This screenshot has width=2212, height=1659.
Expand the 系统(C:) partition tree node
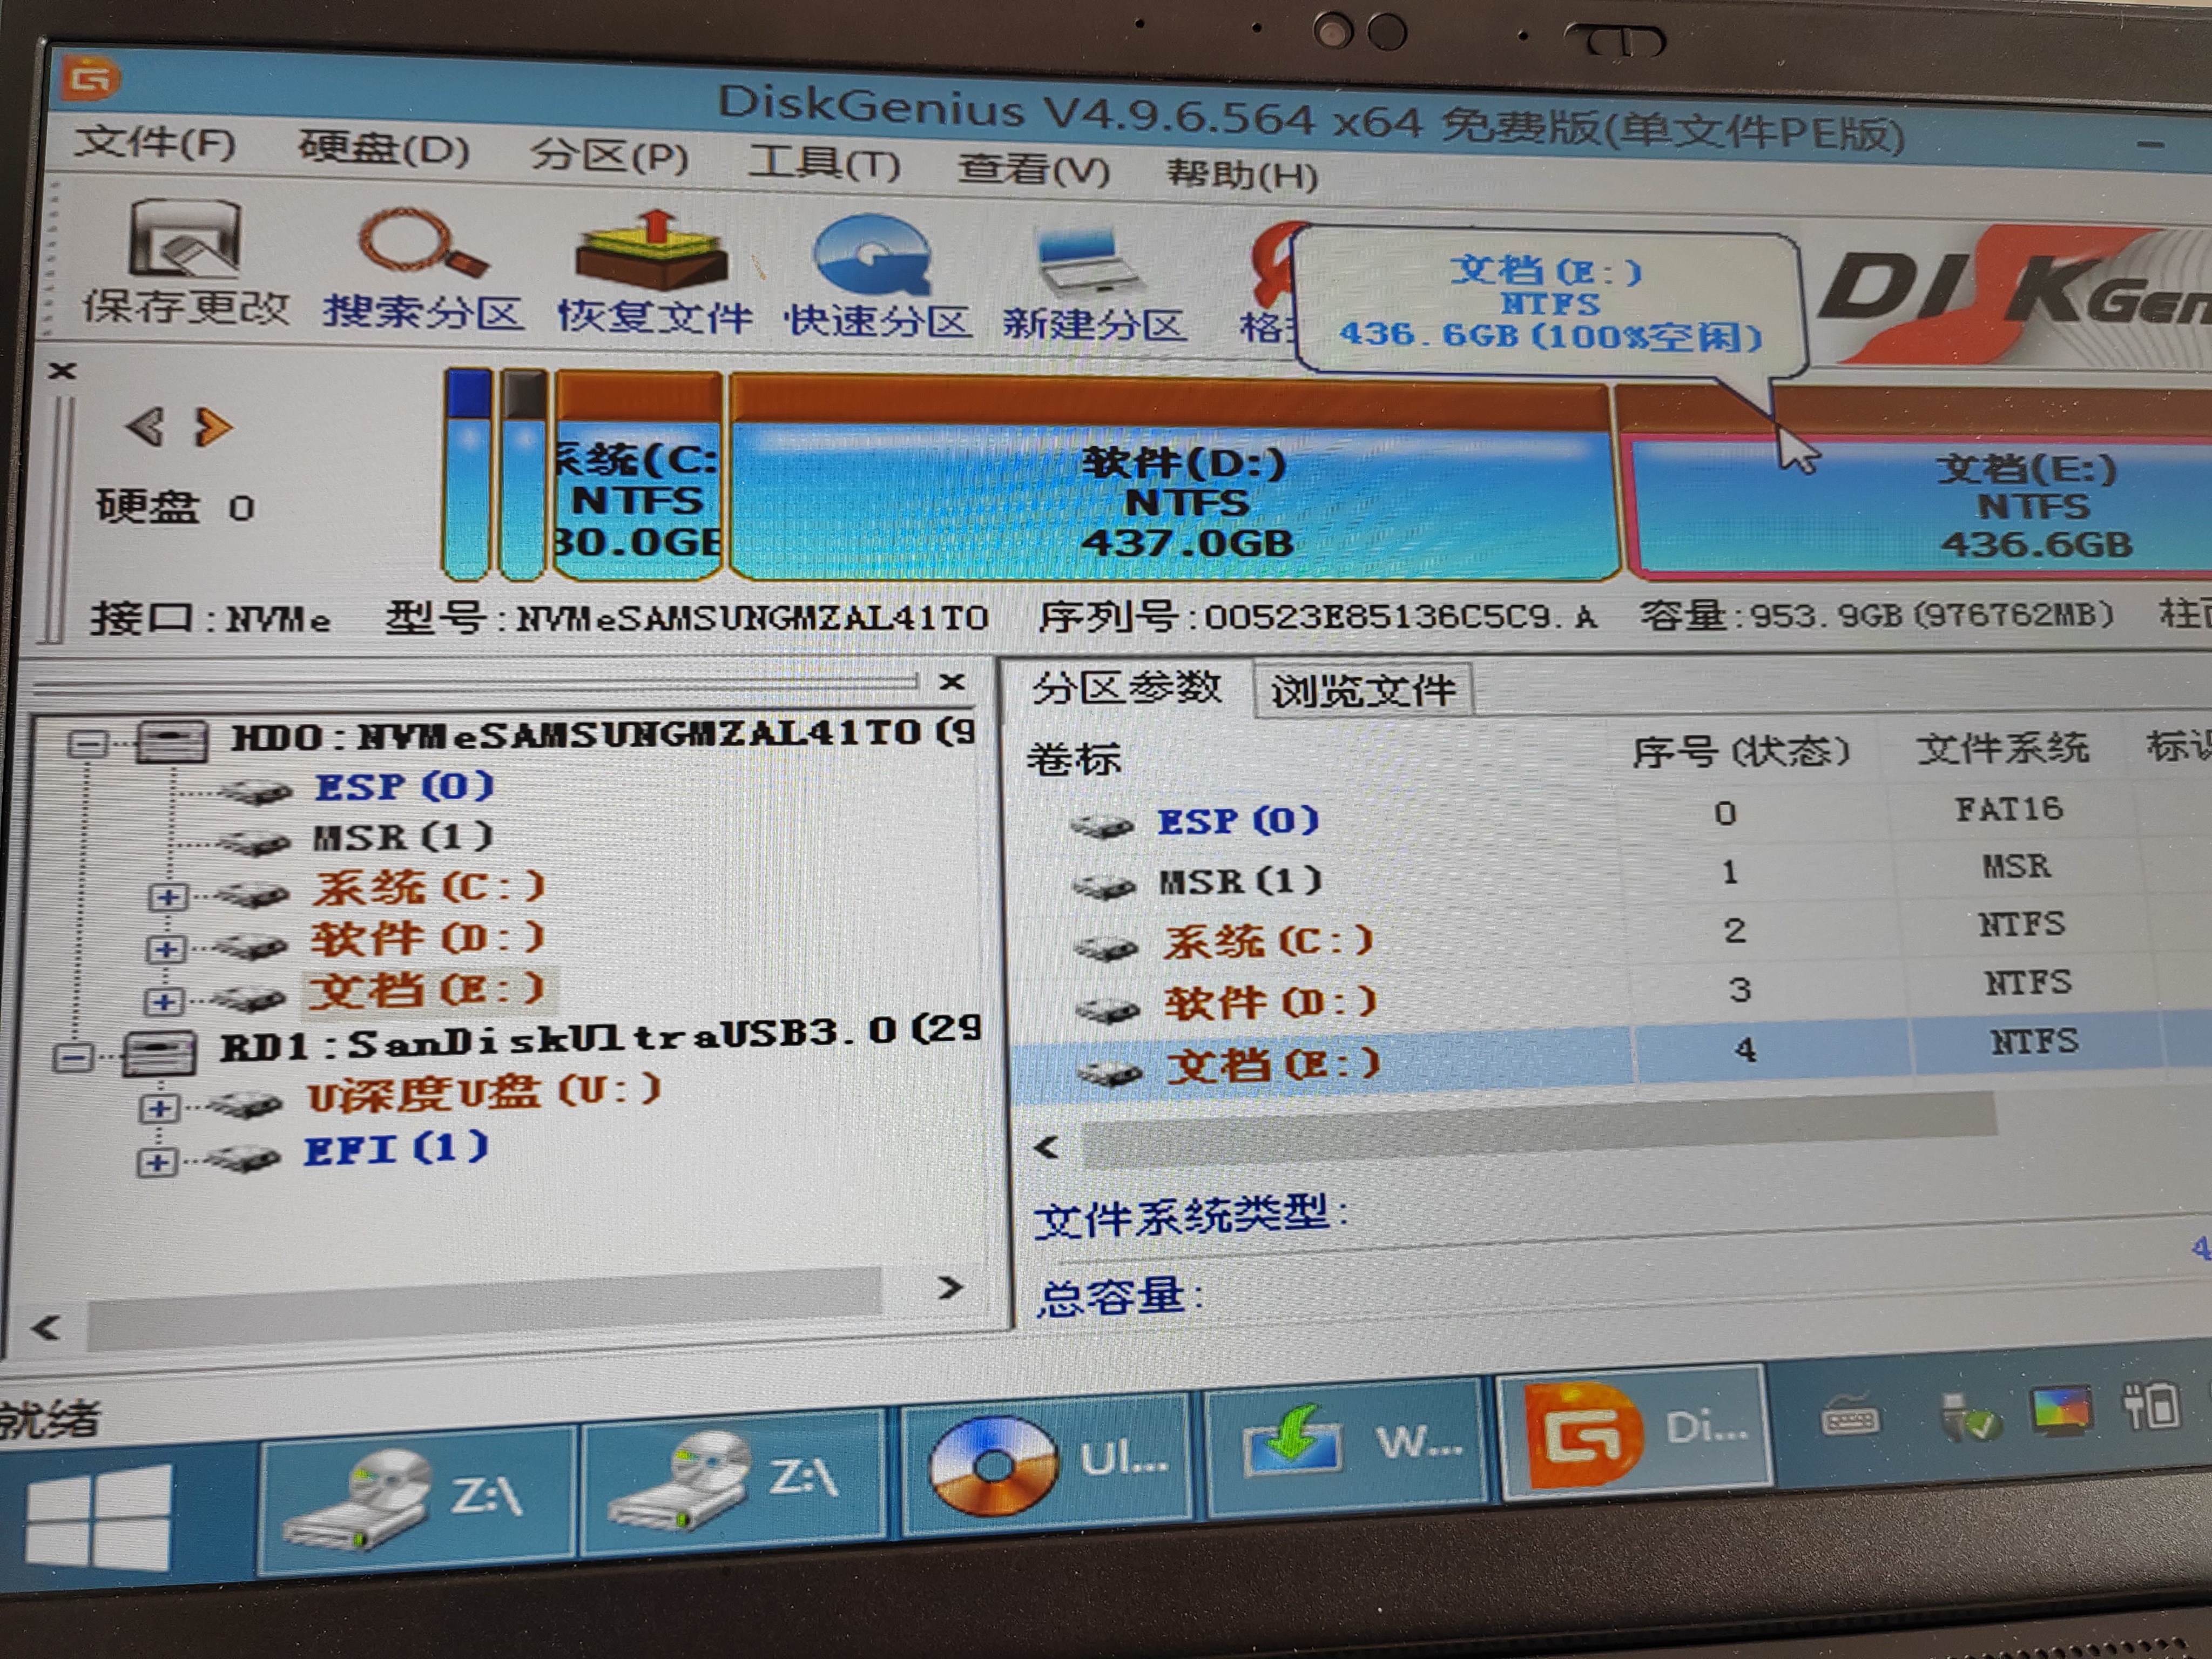[x=167, y=896]
